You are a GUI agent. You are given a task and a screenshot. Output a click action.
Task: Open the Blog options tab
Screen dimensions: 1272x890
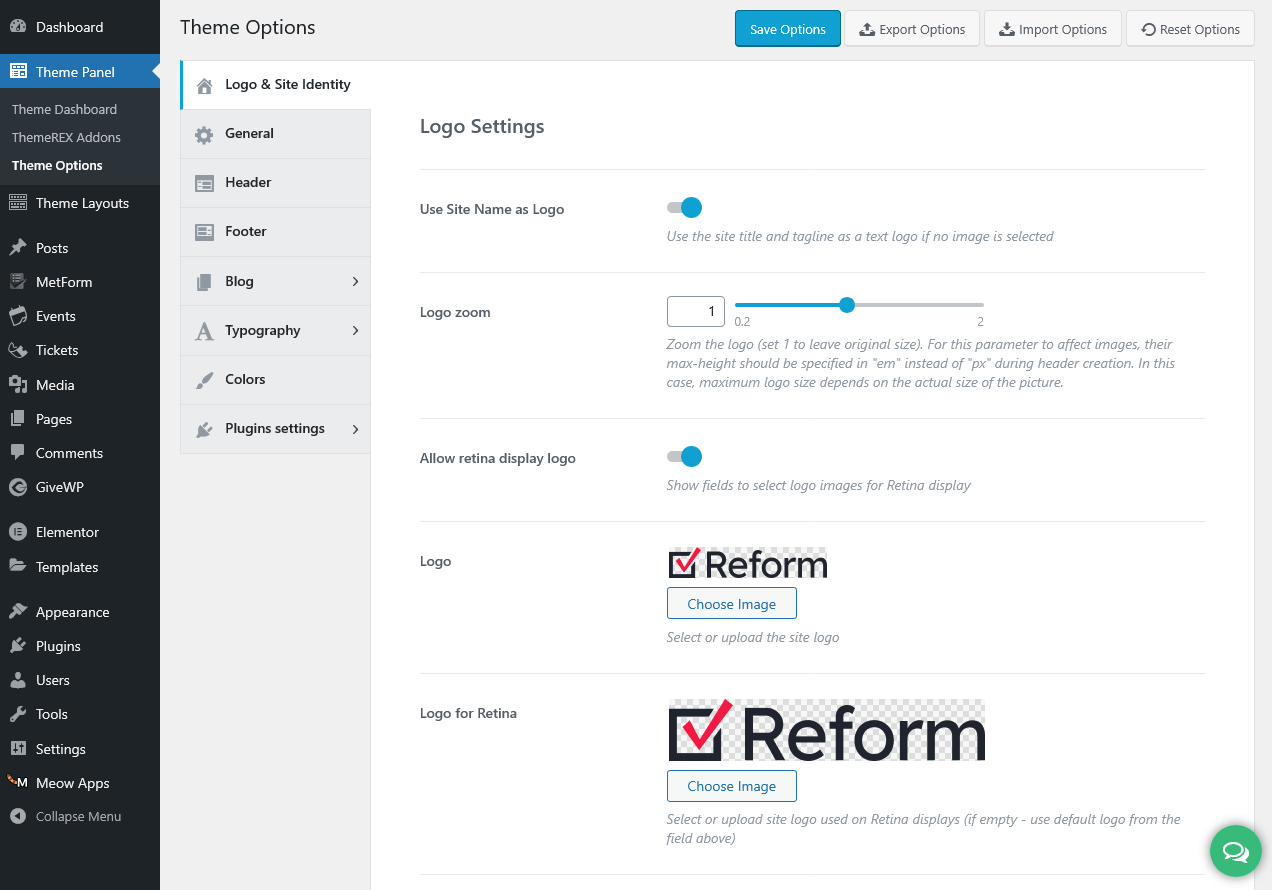coord(275,281)
